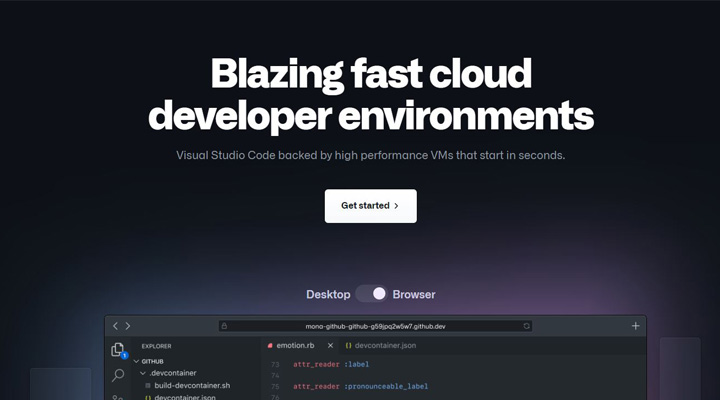Open the Explorer files icon in the activity bar
Viewport: 720px width, 400px height.
coord(118,350)
